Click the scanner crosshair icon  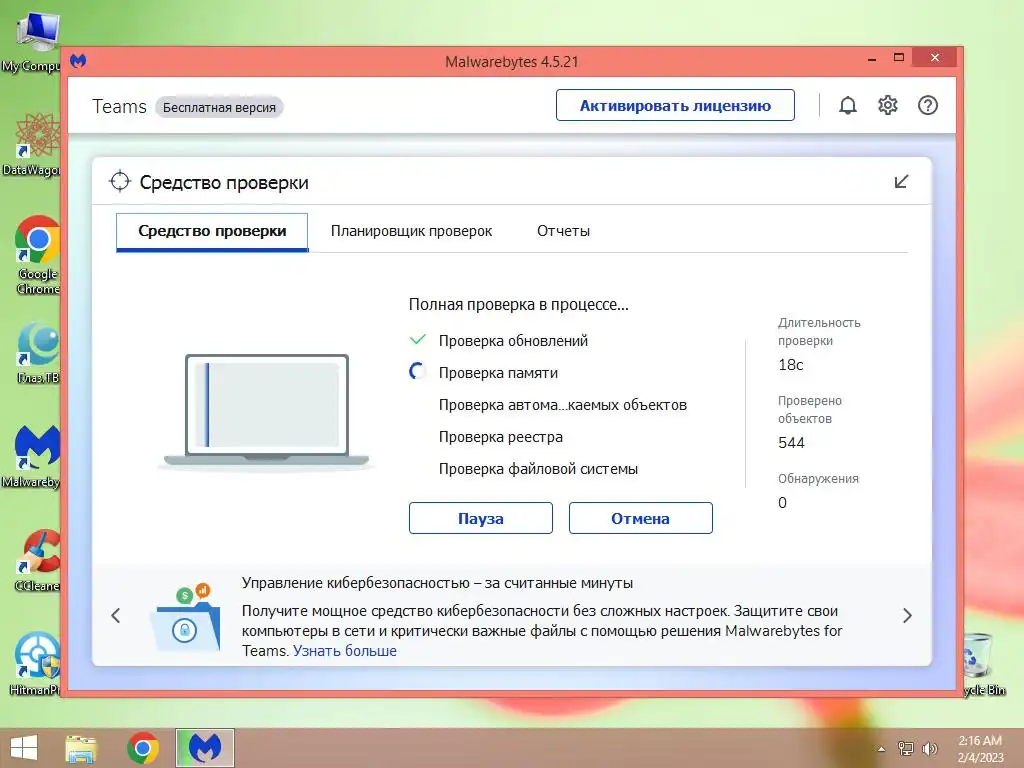click(120, 182)
